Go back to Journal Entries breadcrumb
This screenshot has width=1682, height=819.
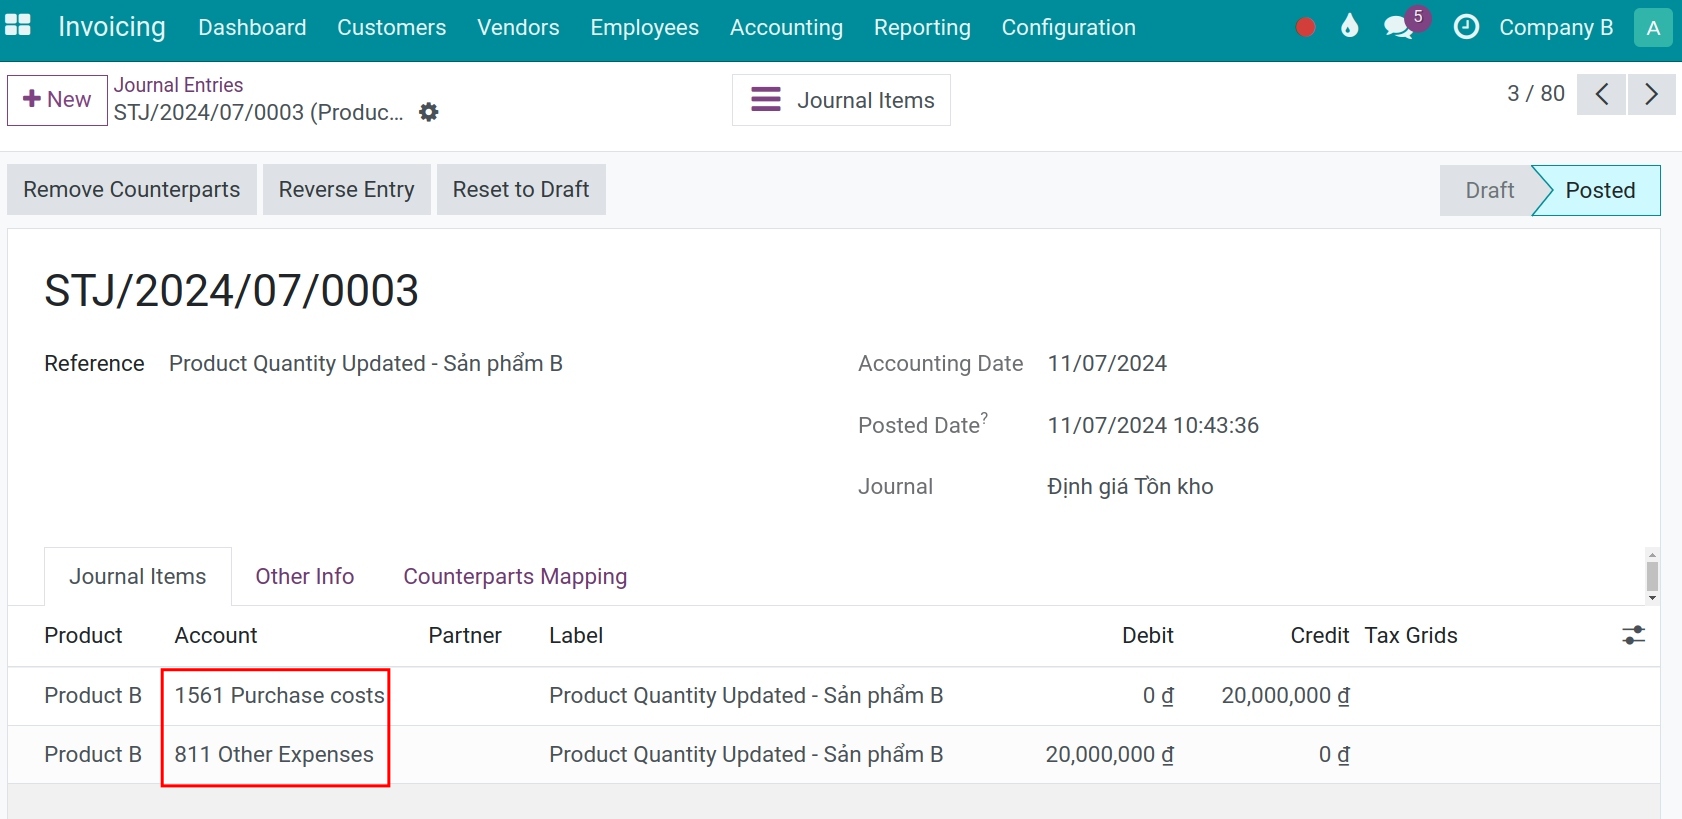pyautogui.click(x=178, y=85)
